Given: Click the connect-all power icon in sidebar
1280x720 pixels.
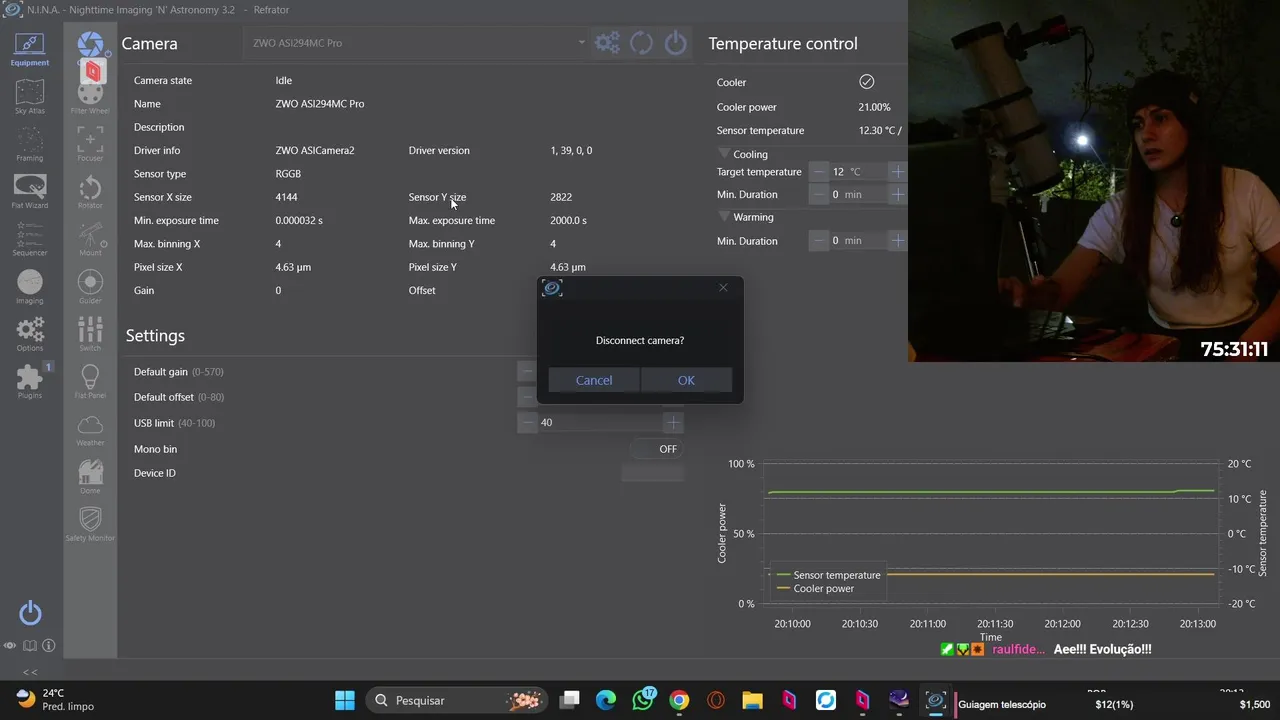Looking at the screenshot, I should click(x=30, y=612).
